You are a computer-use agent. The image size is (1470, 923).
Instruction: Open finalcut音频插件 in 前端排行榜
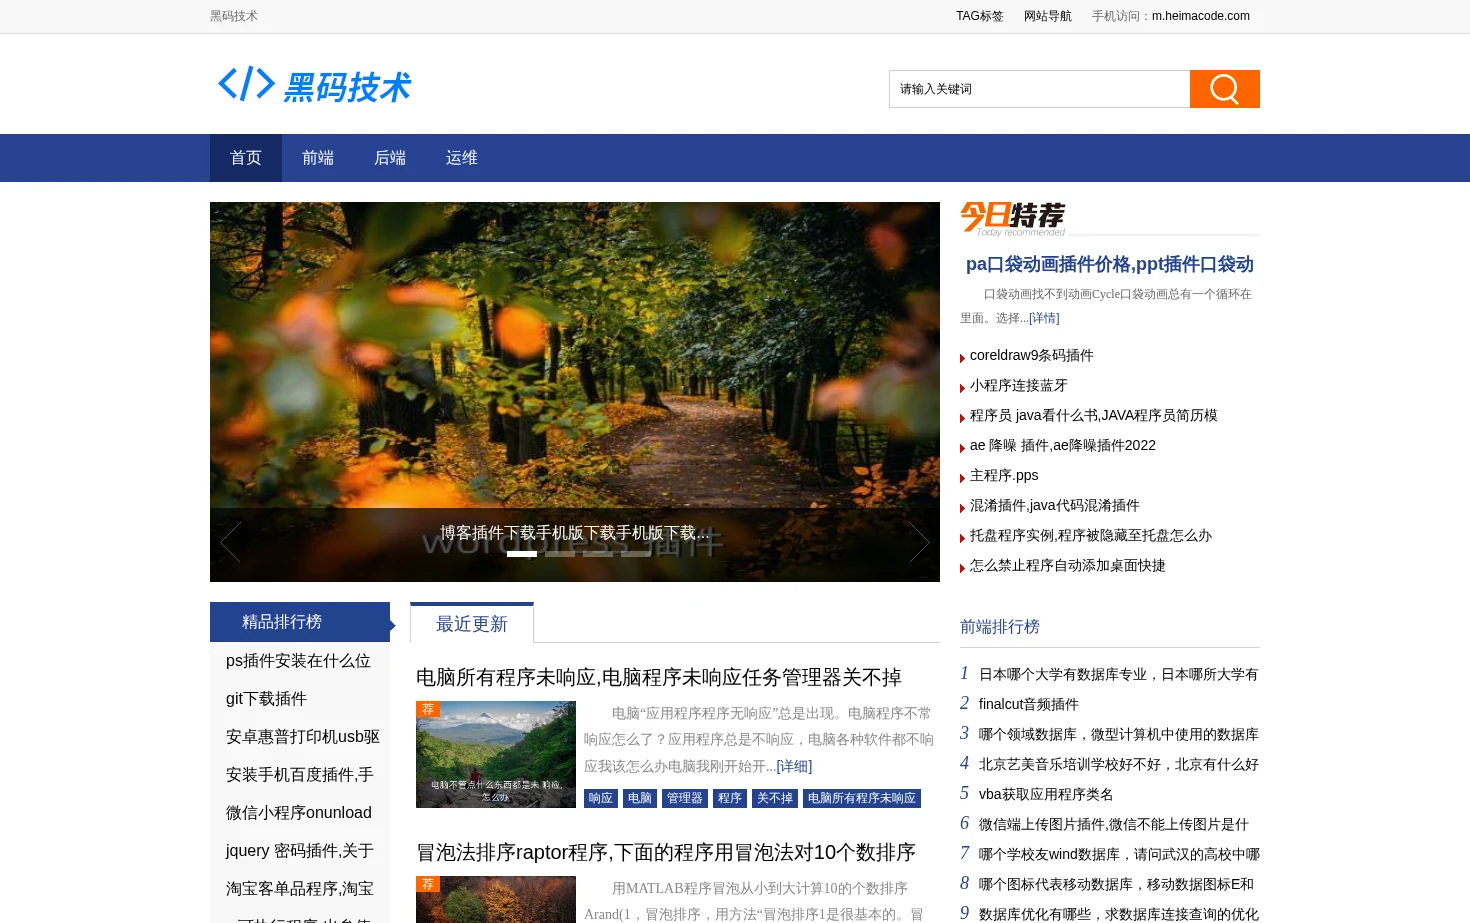1029,704
